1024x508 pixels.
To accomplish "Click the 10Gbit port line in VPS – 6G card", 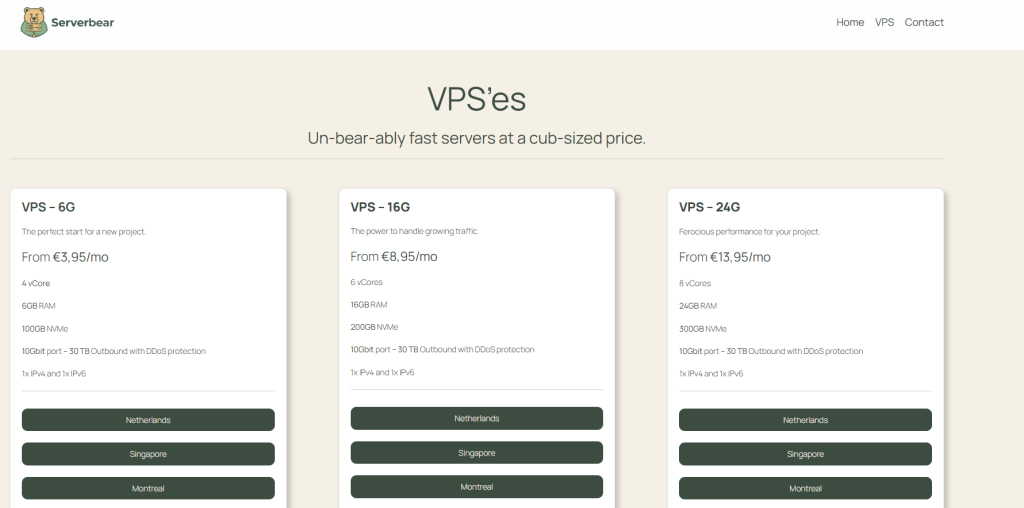I will click(x=114, y=351).
